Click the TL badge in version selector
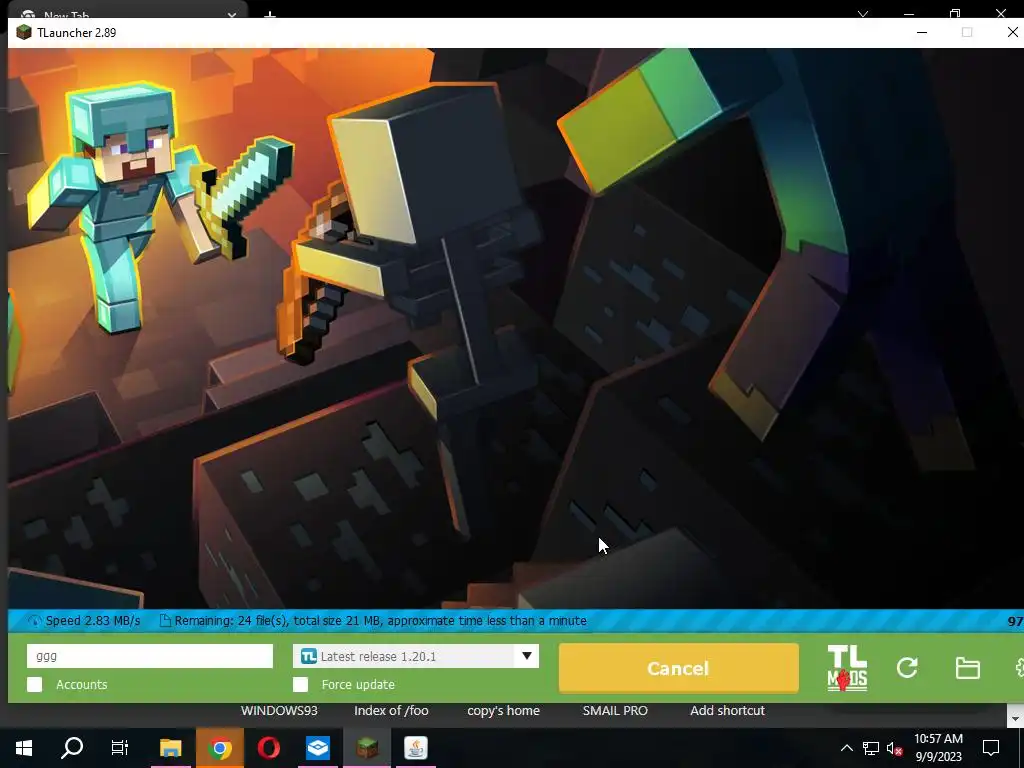The height and width of the screenshot is (768, 1024). tap(309, 656)
